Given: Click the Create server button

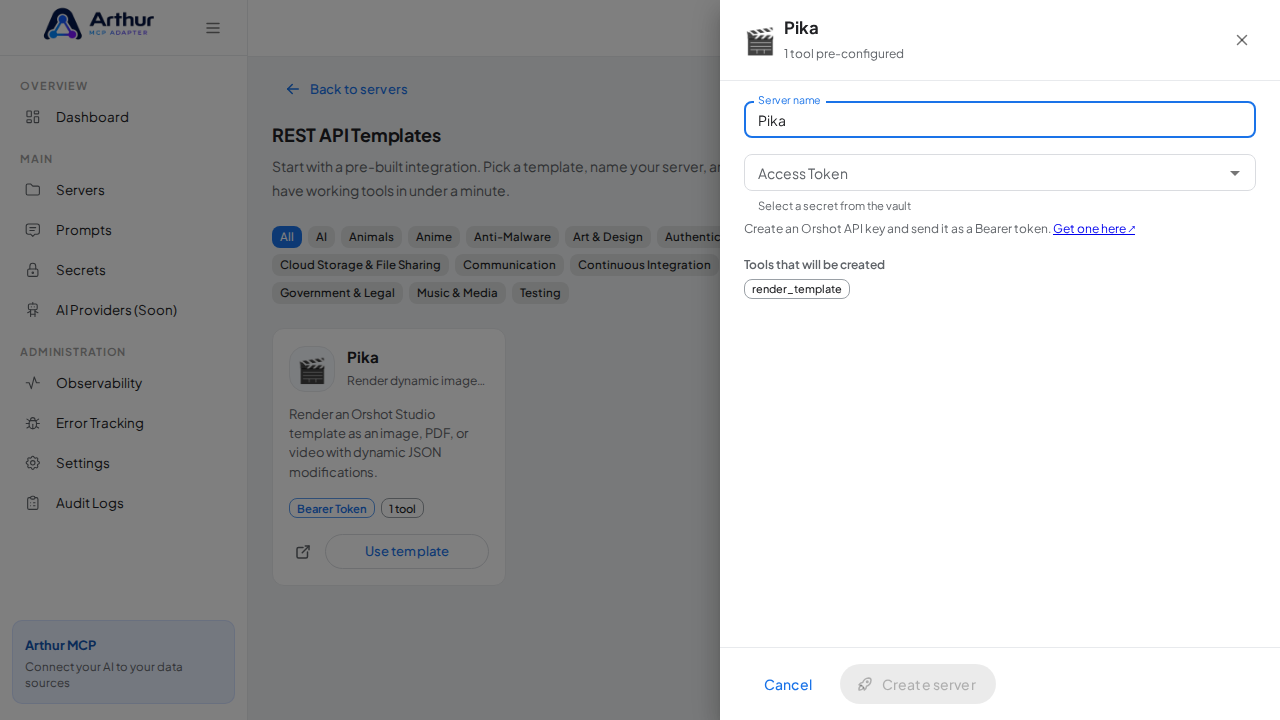Looking at the screenshot, I should [x=918, y=684].
